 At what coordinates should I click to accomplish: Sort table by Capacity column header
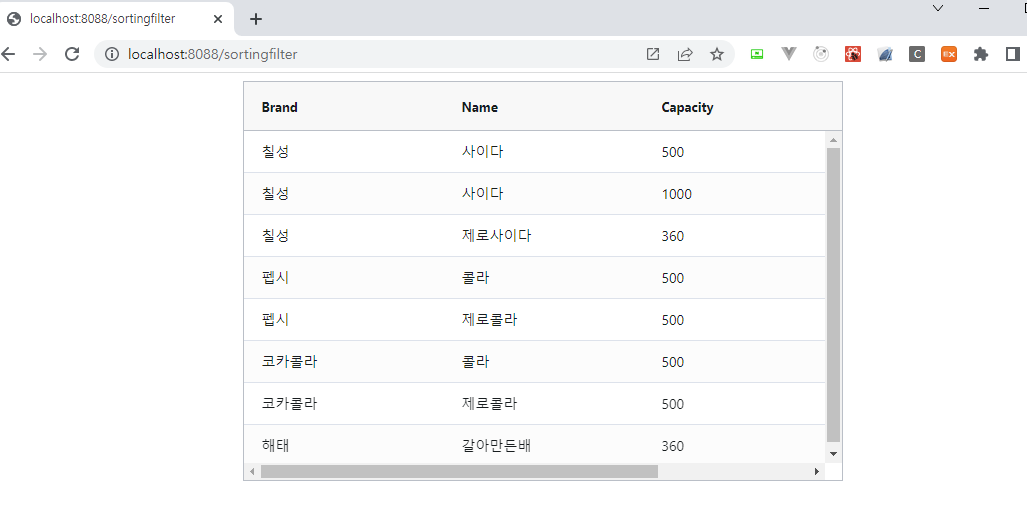pos(687,107)
